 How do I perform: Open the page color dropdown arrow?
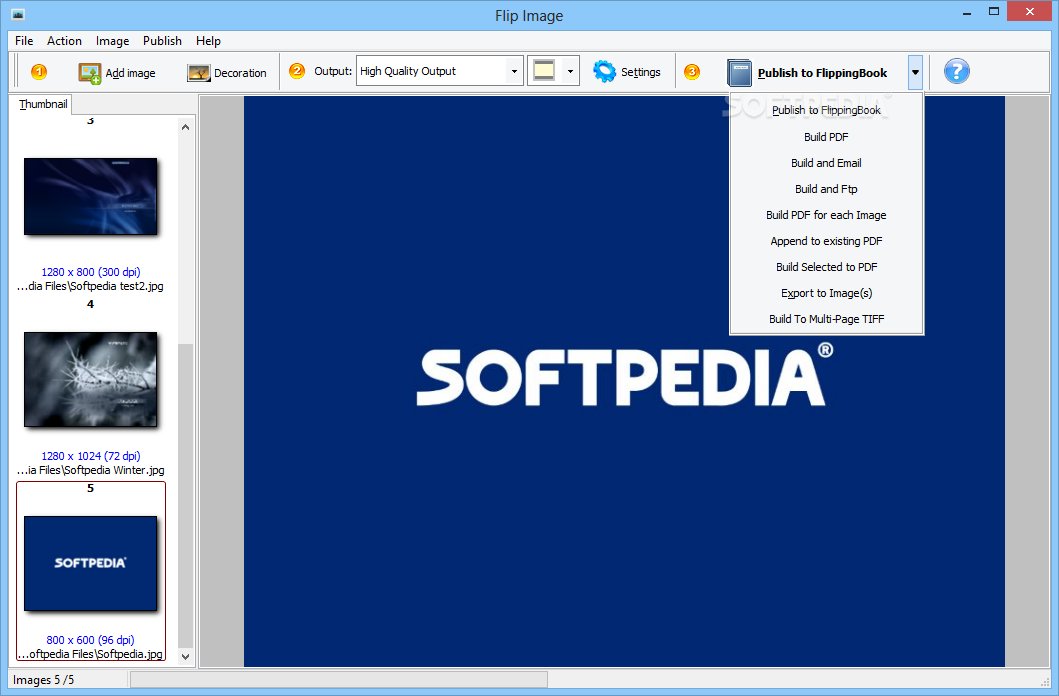click(570, 72)
